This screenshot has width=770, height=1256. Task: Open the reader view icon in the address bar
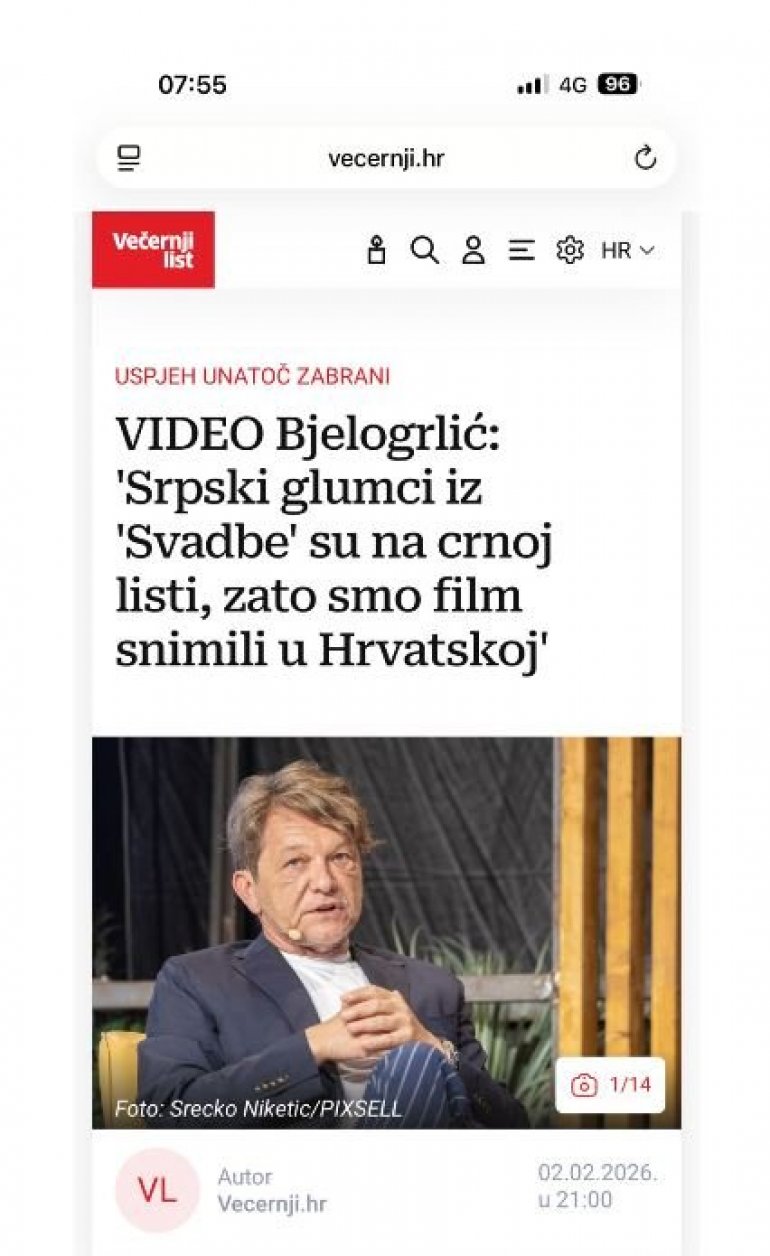[128, 158]
